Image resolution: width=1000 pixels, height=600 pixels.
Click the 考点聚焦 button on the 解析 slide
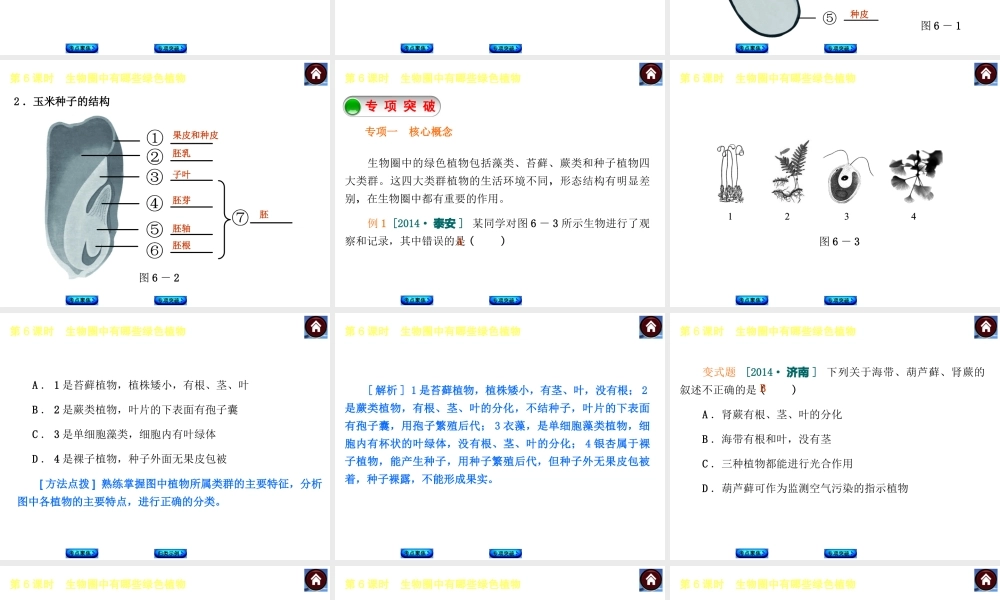416,553
